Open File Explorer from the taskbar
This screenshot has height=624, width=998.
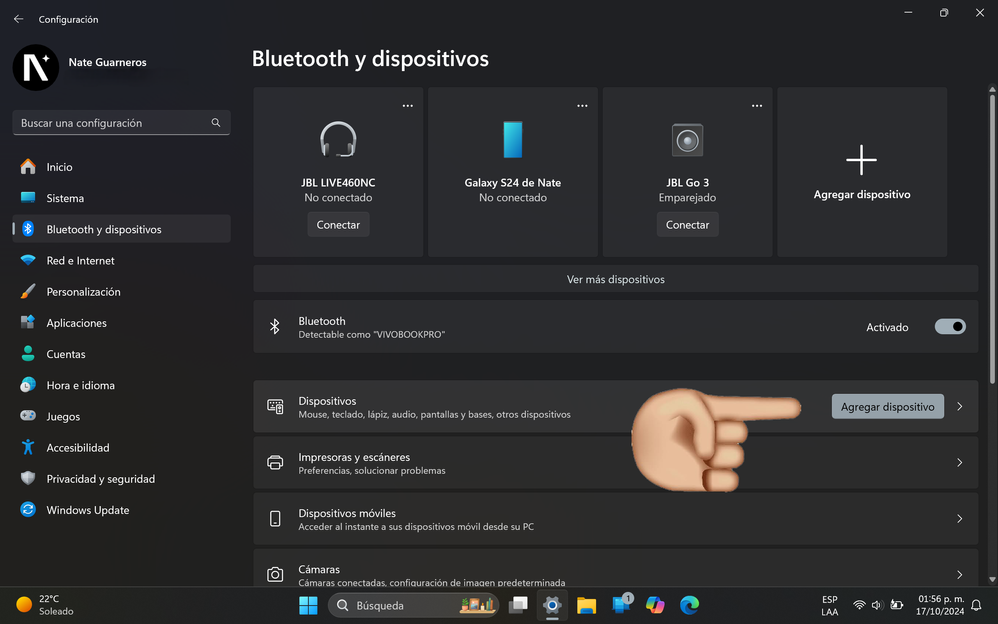(x=586, y=605)
